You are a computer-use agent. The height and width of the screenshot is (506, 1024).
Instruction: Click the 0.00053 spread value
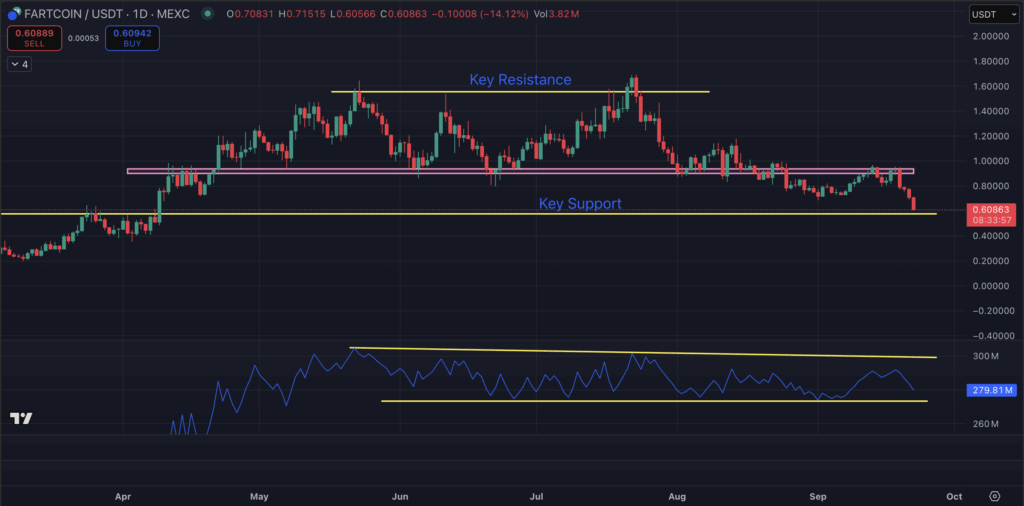pos(84,38)
